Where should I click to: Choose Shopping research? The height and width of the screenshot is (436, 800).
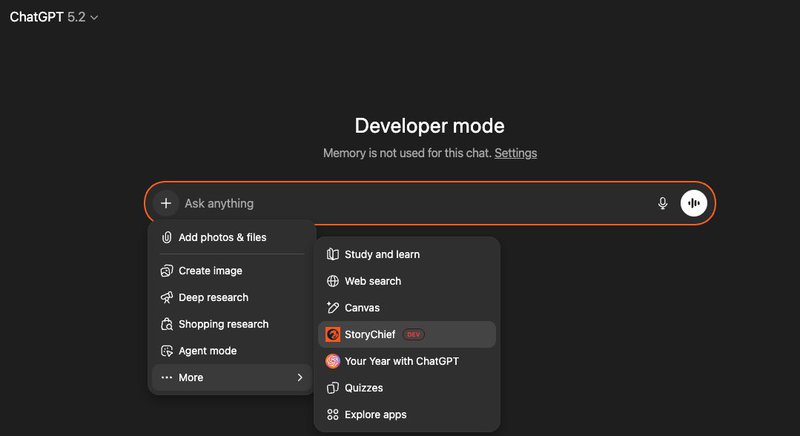pos(232,324)
